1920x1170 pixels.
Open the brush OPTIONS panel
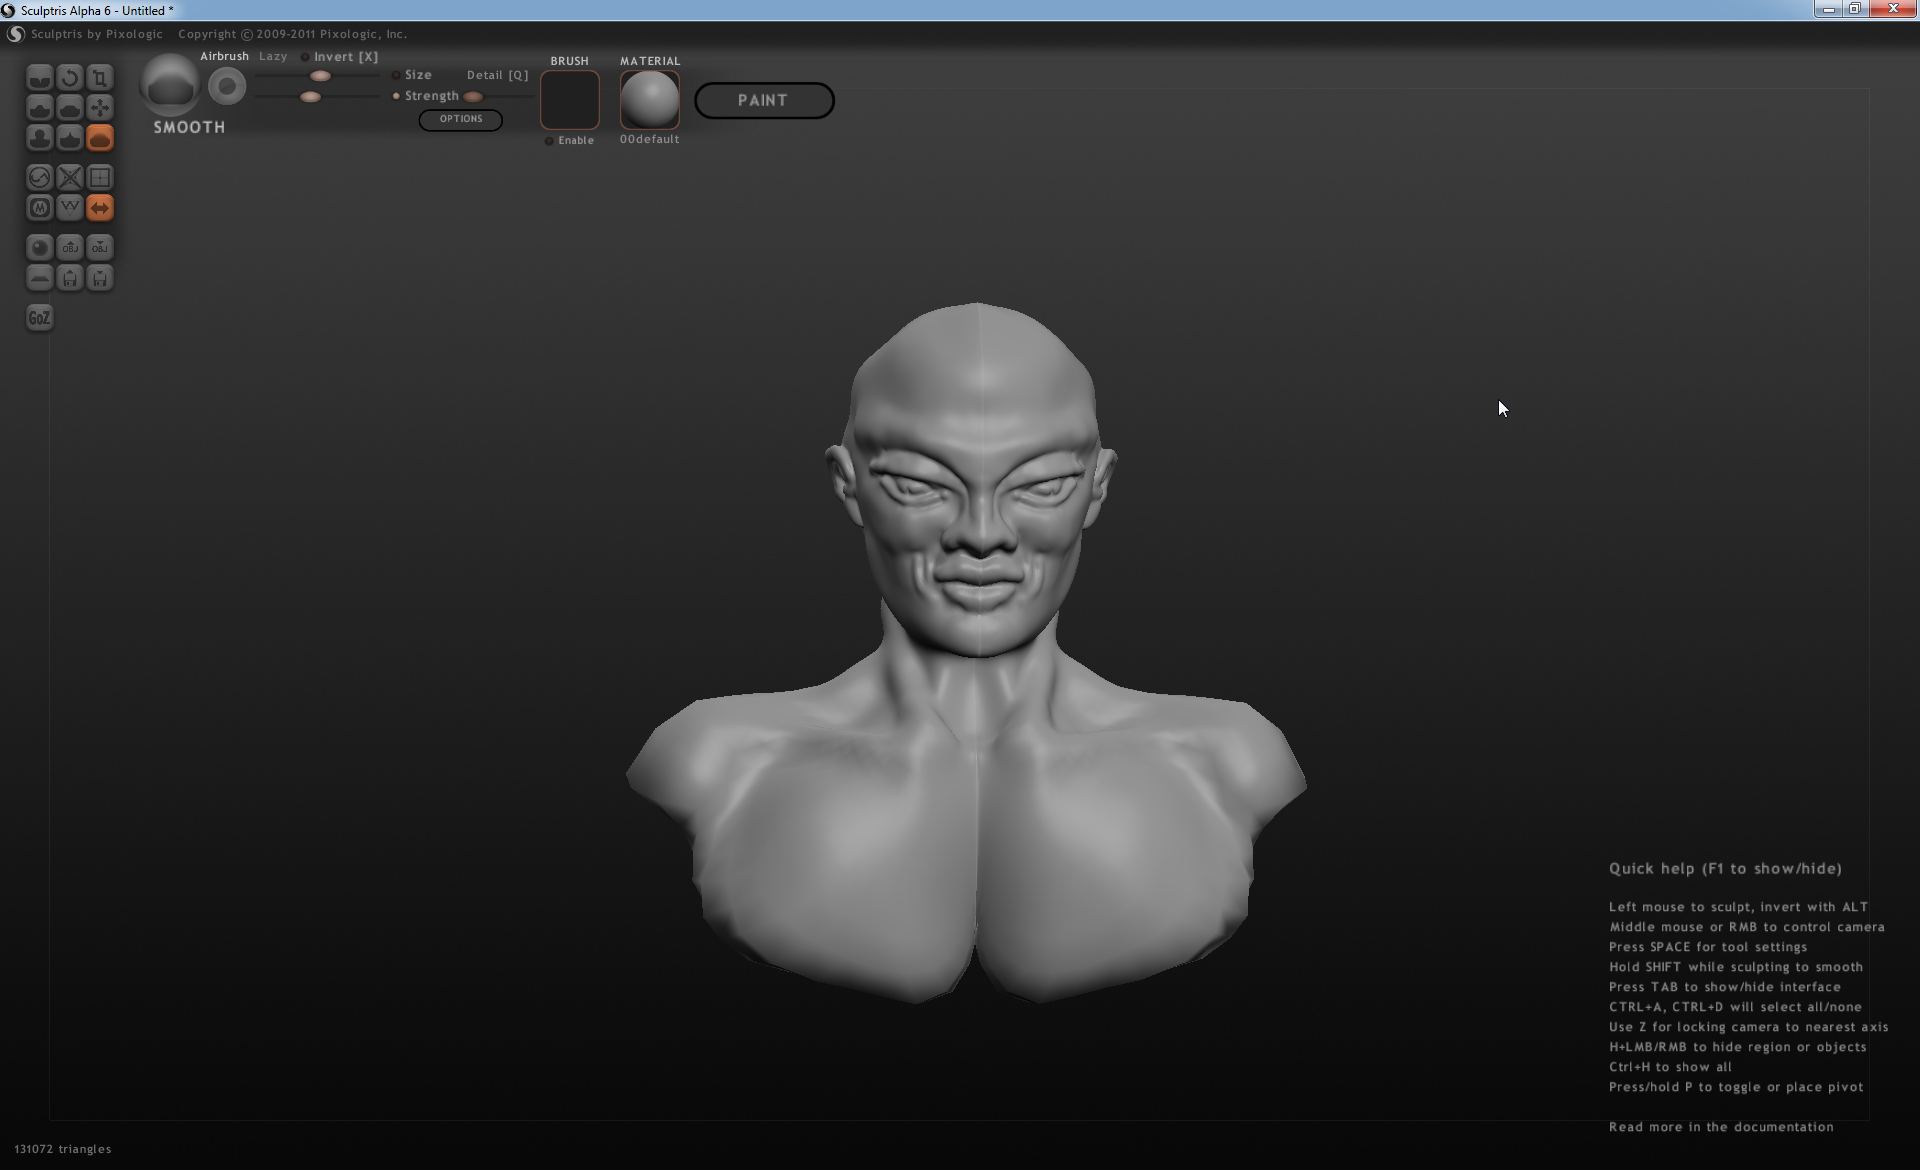pos(460,119)
